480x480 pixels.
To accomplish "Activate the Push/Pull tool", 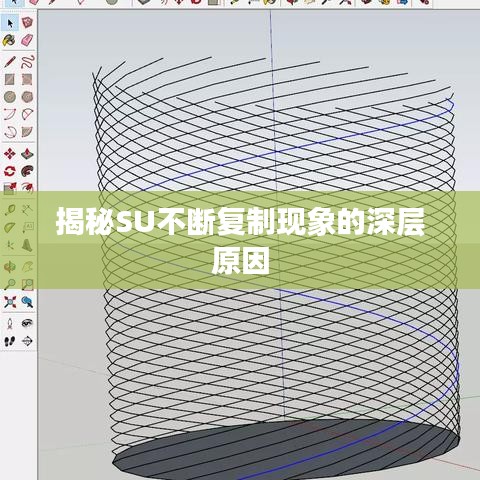I will [27, 154].
